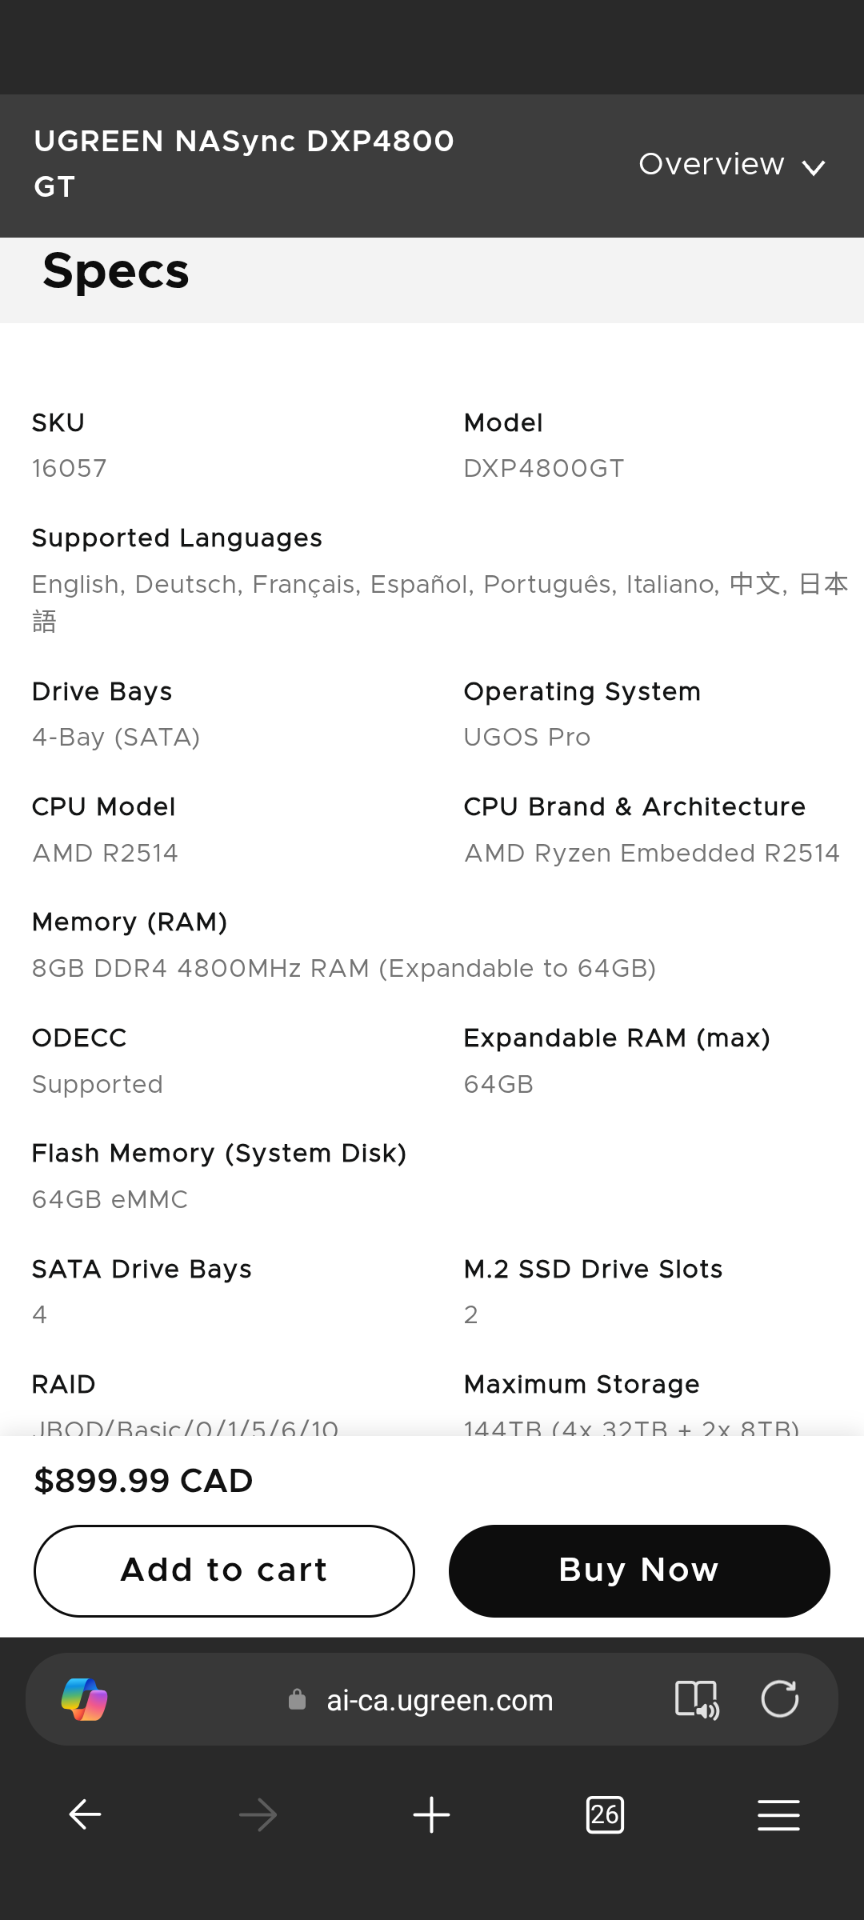The image size is (864, 1920).
Task: Click the Buy Now button
Action: (639, 1570)
